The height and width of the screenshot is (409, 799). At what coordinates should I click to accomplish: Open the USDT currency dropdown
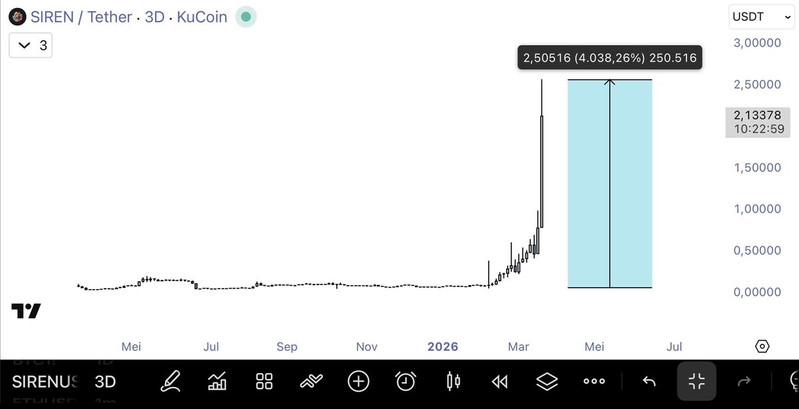click(761, 17)
